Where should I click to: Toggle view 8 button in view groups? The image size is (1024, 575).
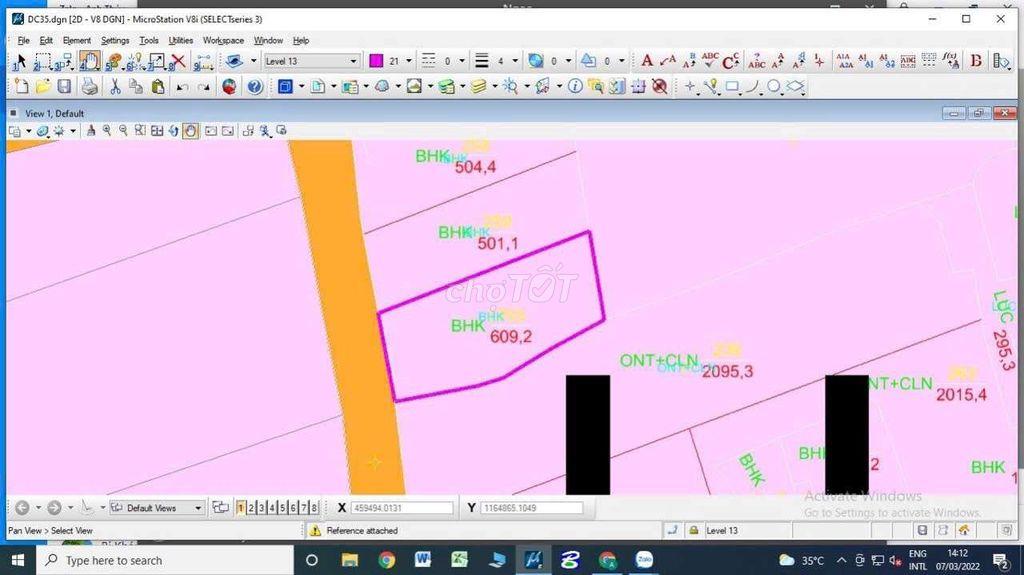pyautogui.click(x=314, y=508)
